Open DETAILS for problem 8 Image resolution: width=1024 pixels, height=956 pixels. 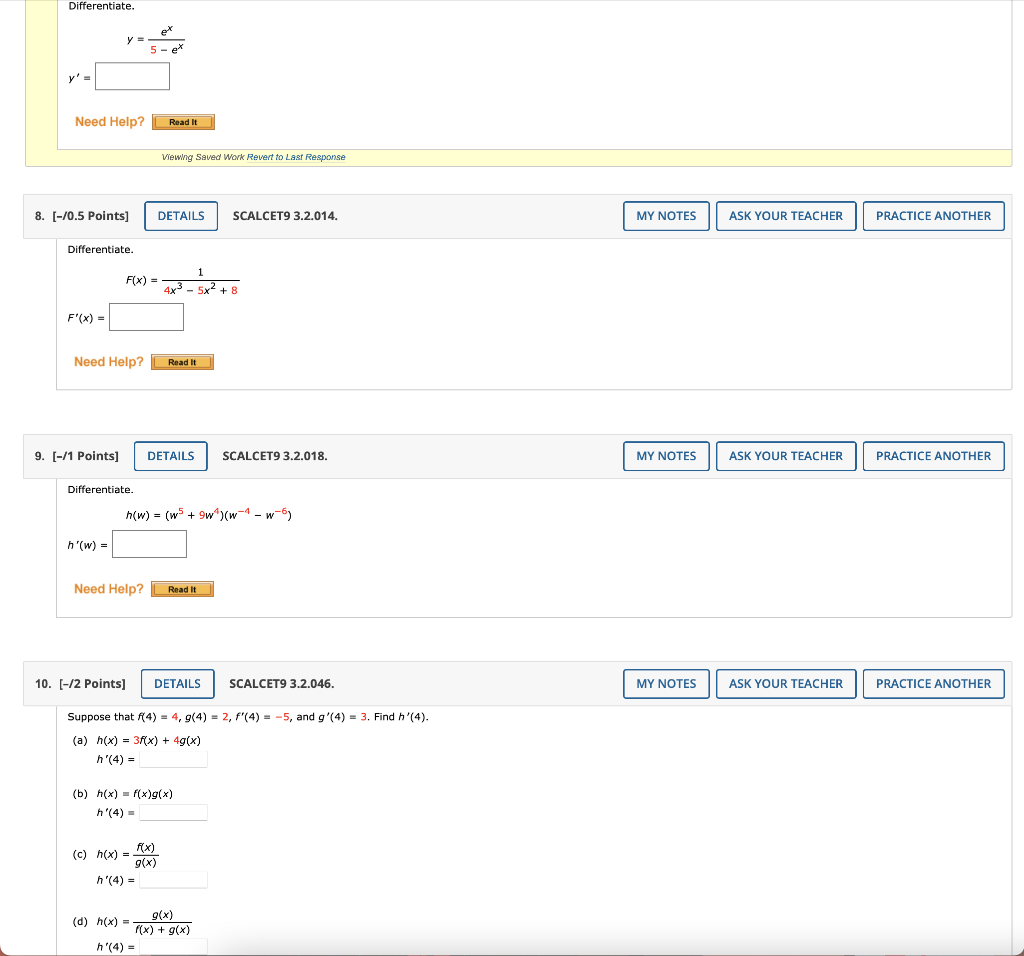click(180, 215)
